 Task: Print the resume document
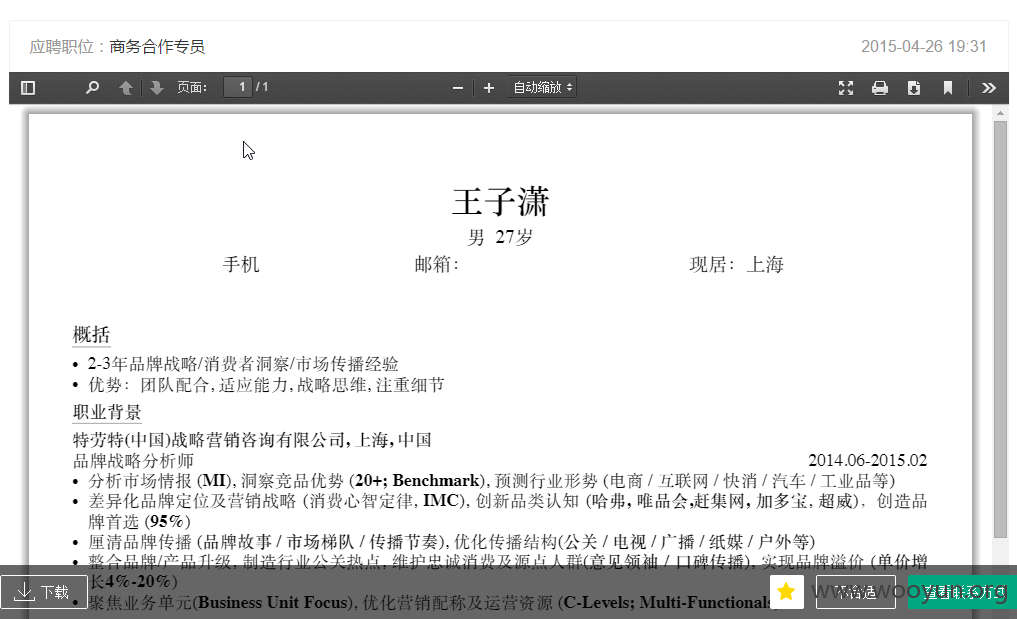[x=880, y=88]
